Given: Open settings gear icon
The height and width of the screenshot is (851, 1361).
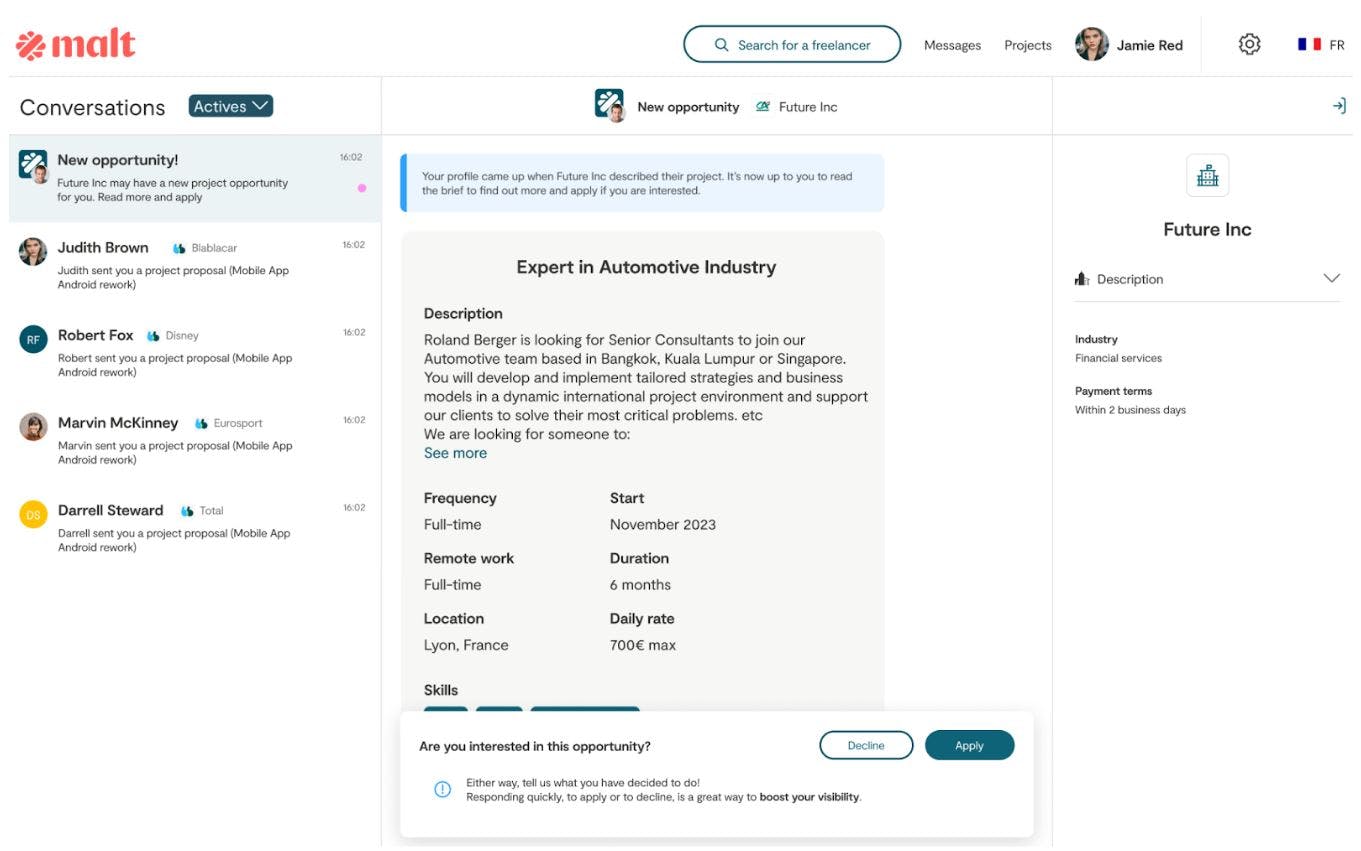Looking at the screenshot, I should click(1249, 45).
